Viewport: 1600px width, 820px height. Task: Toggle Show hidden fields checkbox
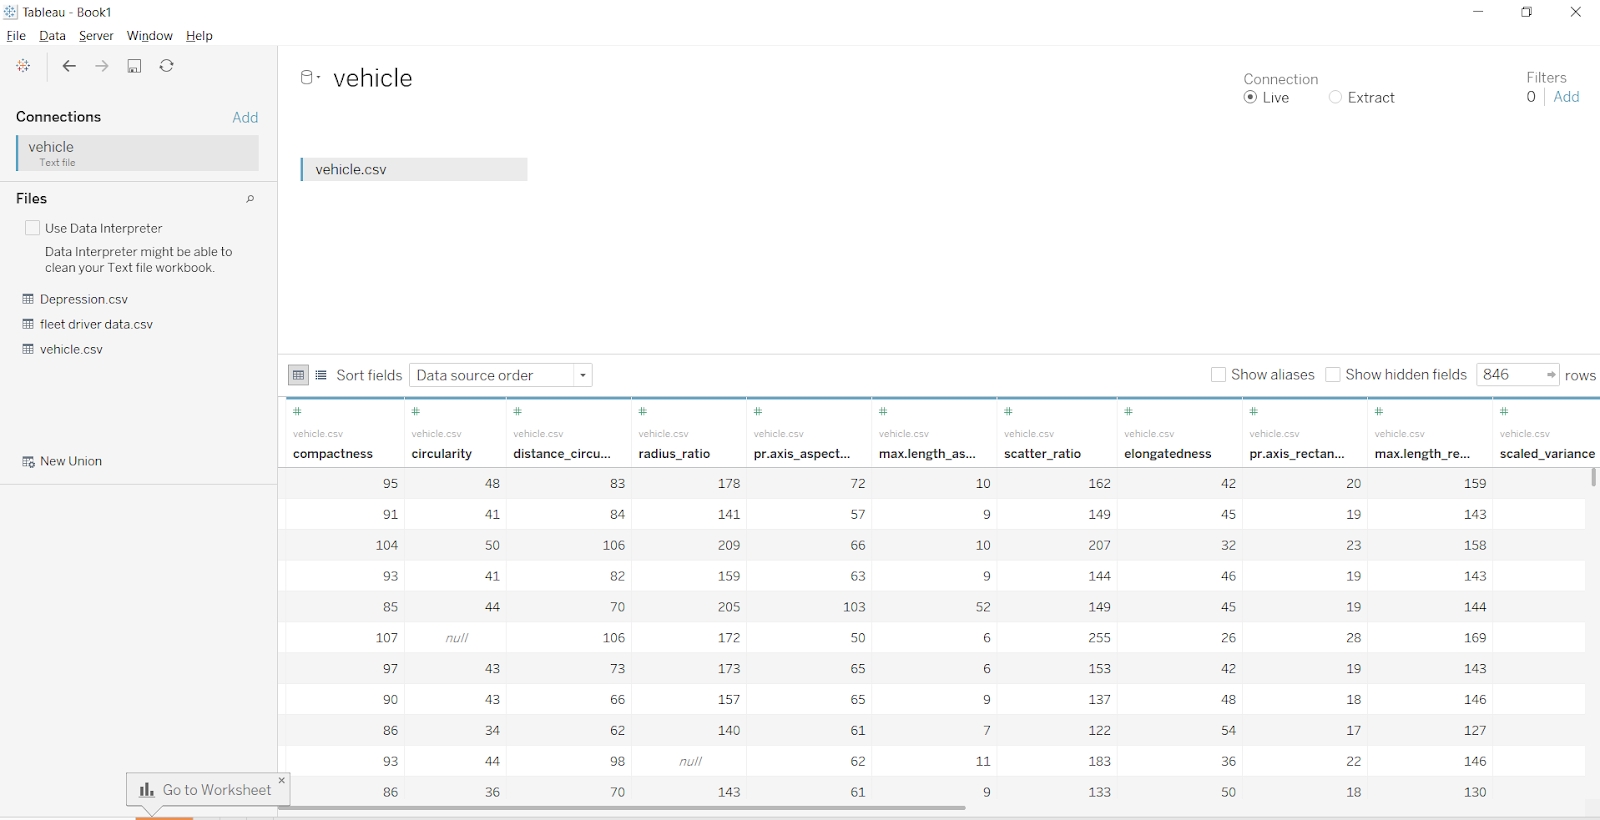point(1332,375)
